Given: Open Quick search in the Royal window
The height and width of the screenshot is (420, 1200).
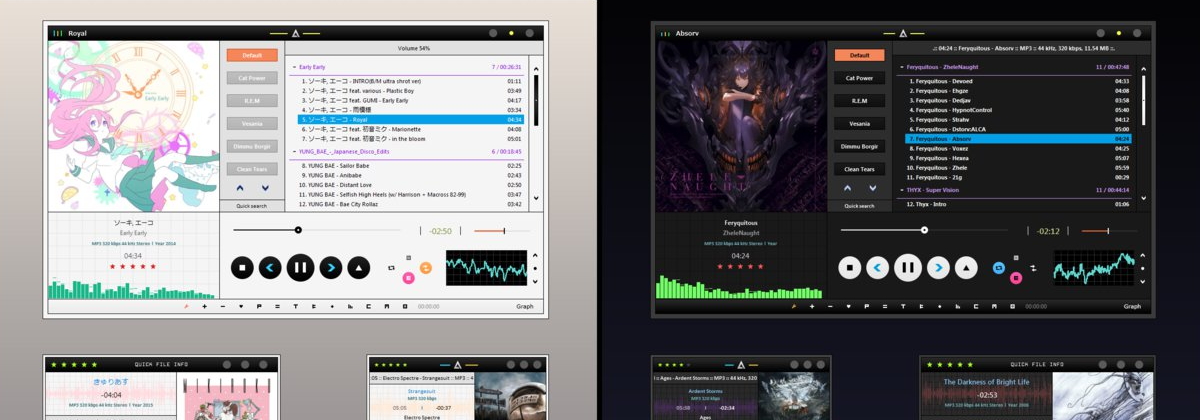Looking at the screenshot, I should 252,206.
